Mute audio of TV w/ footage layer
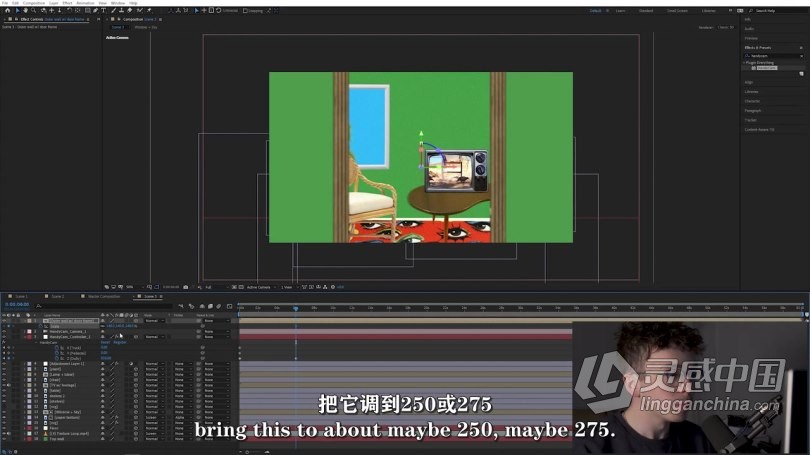The height and width of the screenshot is (455, 810). point(9,385)
